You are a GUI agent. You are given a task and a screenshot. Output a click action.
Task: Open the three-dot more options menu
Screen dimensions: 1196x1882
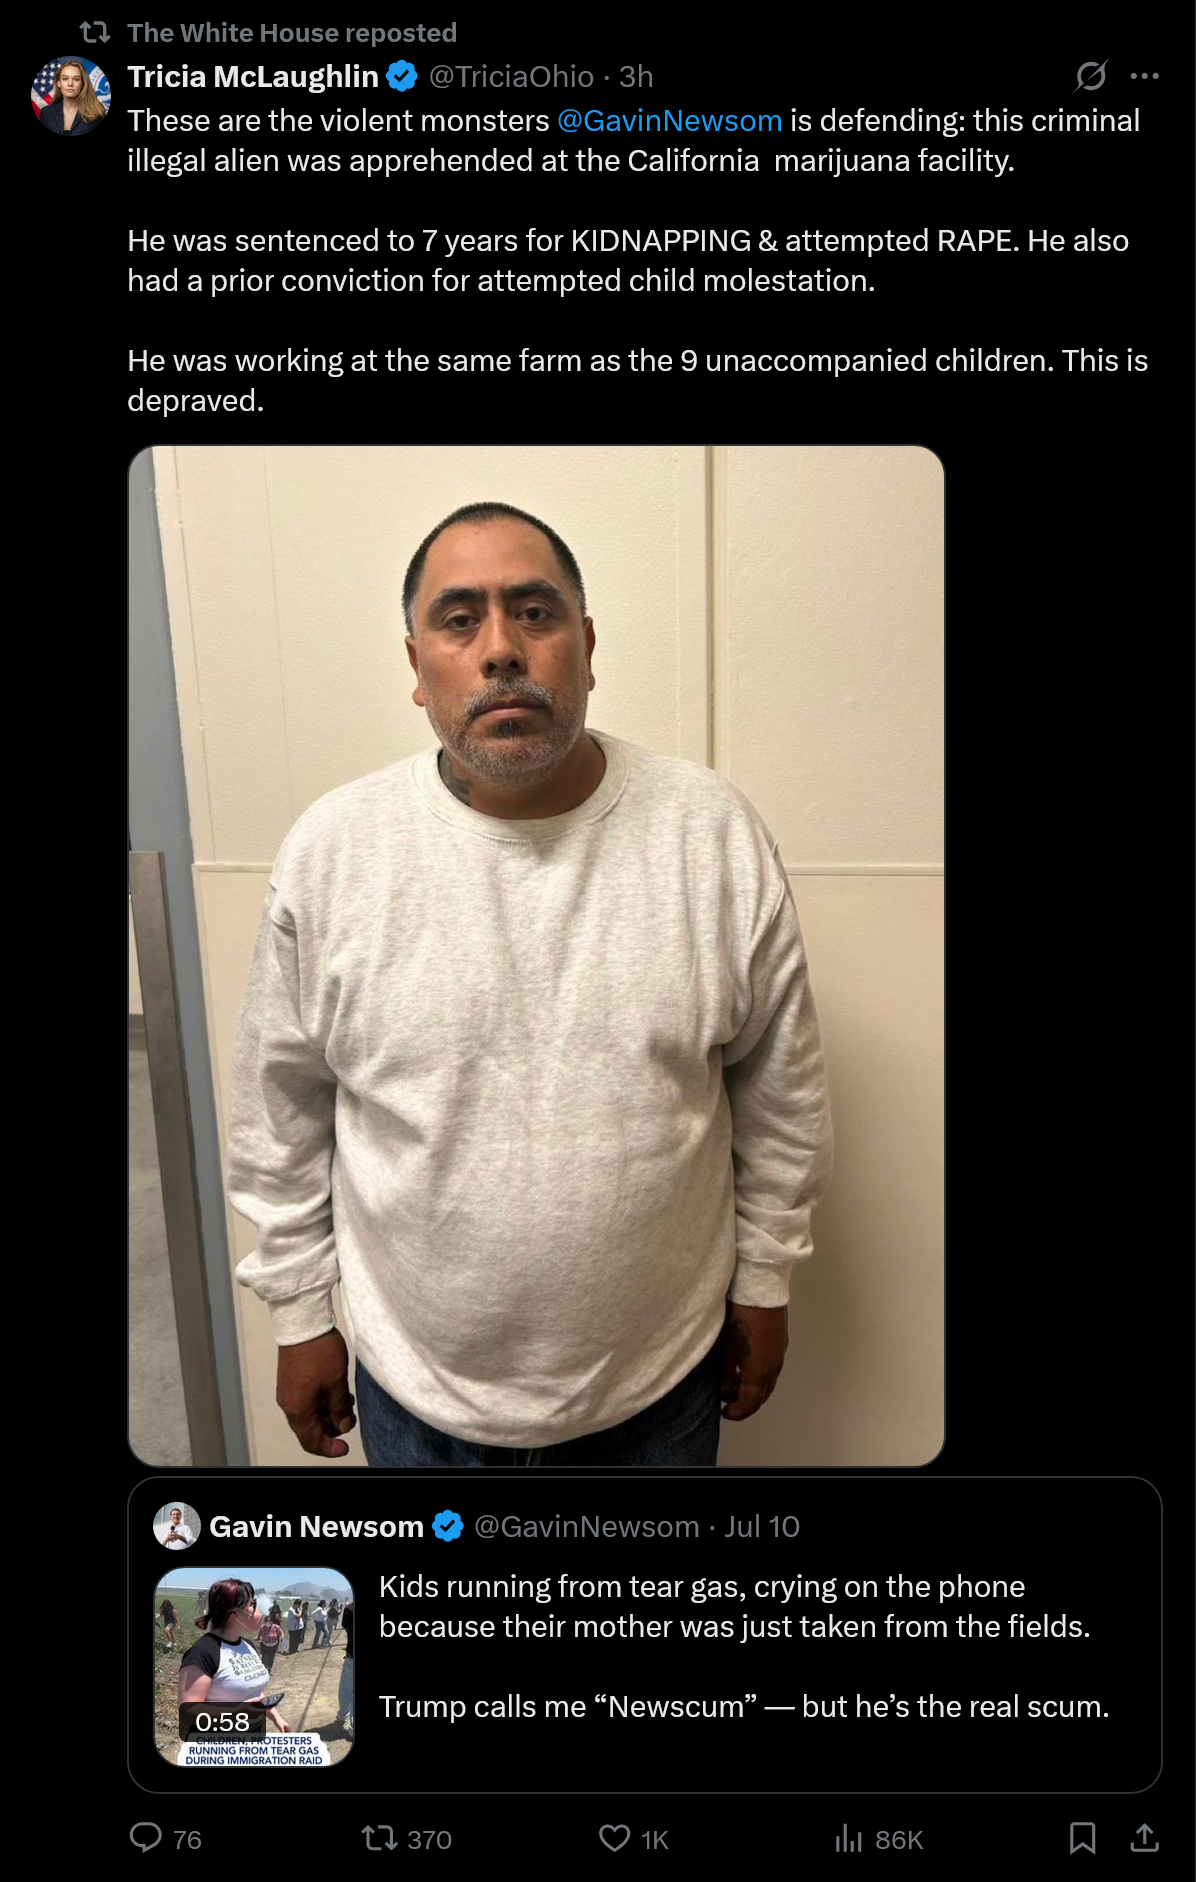tap(1144, 76)
